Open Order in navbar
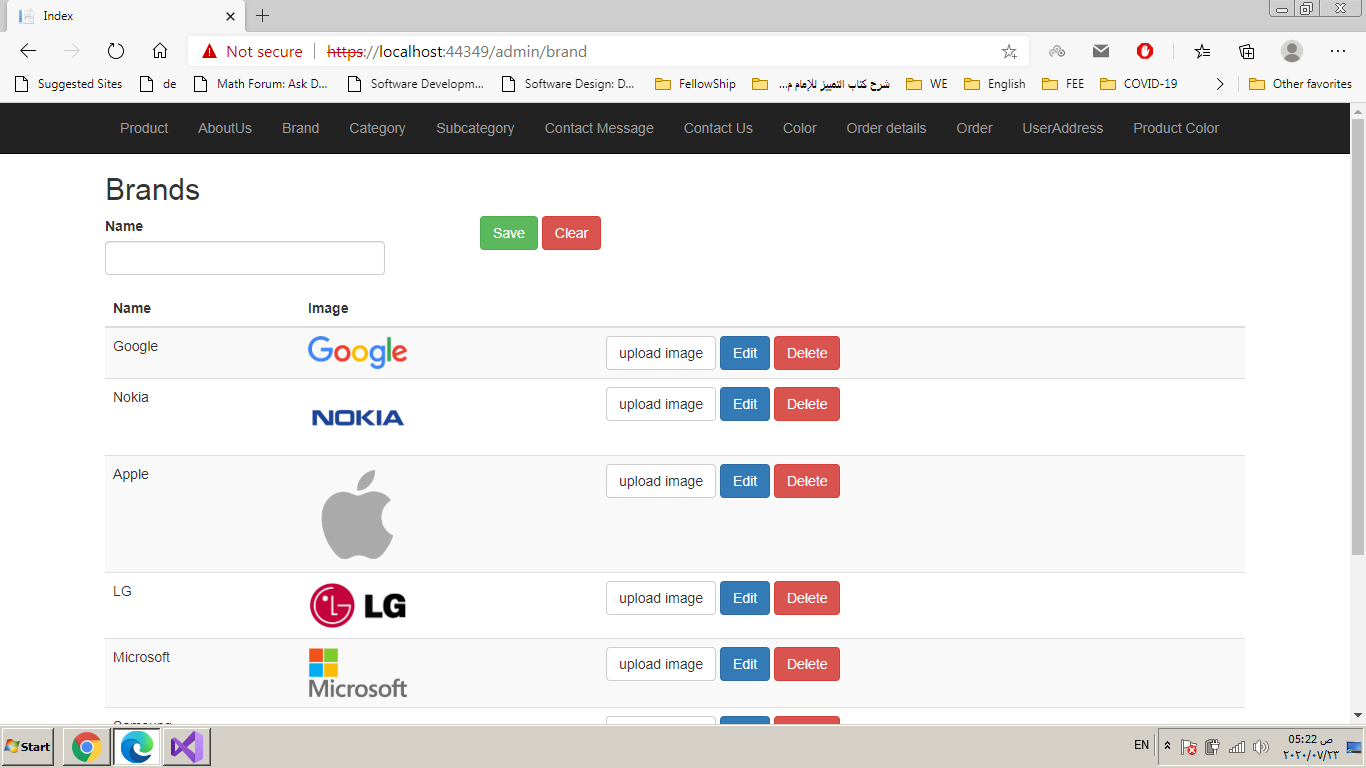Screen dimensions: 1366x768 coord(974,128)
